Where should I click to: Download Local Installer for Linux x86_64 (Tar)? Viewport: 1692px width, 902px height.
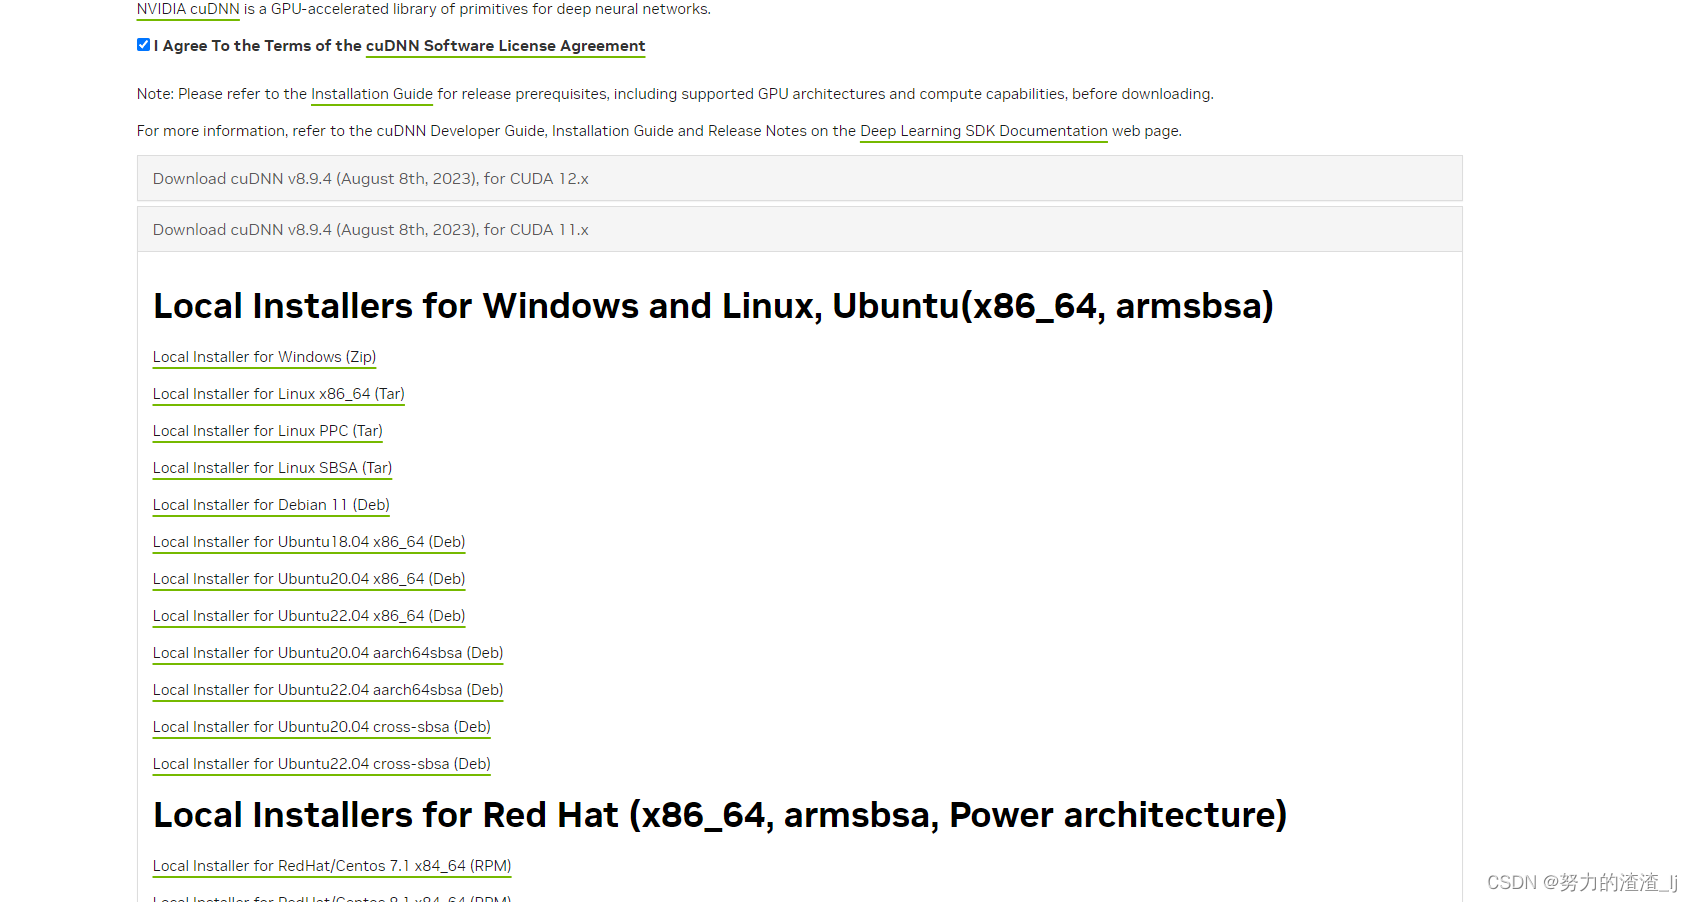tap(278, 394)
